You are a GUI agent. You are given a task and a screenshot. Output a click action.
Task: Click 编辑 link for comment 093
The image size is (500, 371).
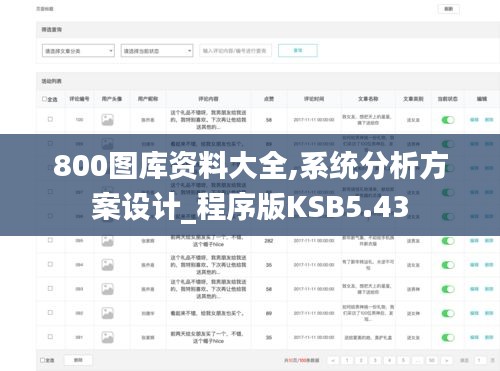pyautogui.click(x=474, y=289)
